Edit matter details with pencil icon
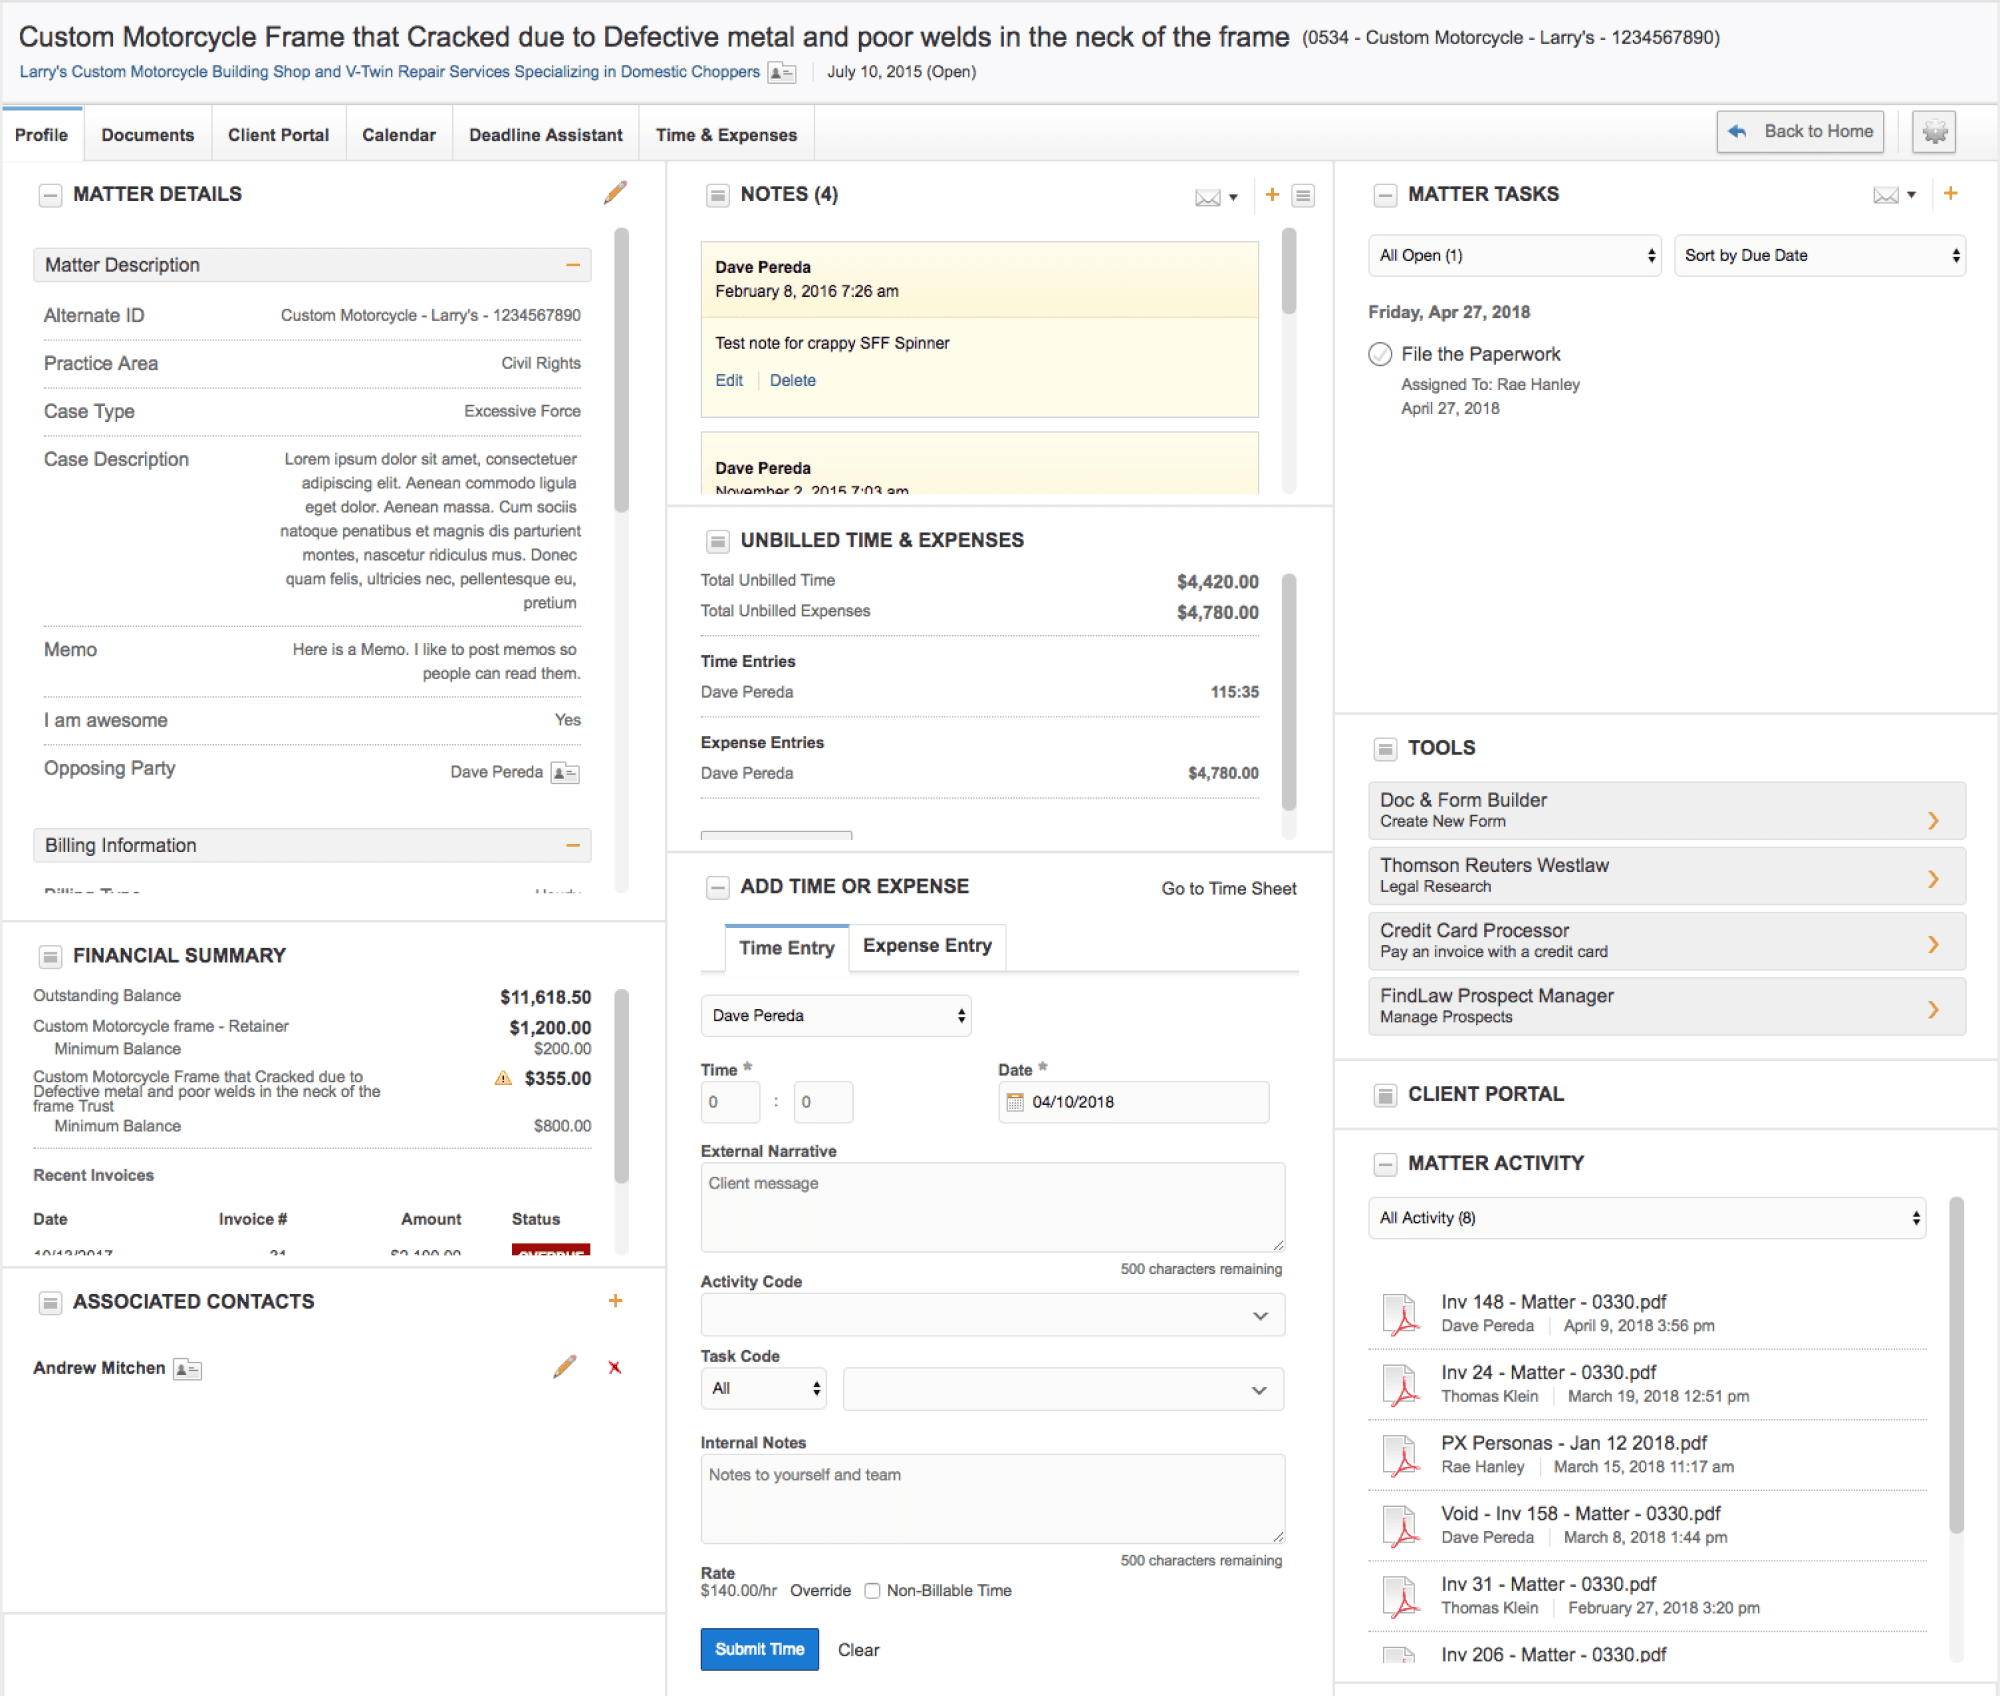Image resolution: width=2000 pixels, height=1696 pixels. (615, 192)
